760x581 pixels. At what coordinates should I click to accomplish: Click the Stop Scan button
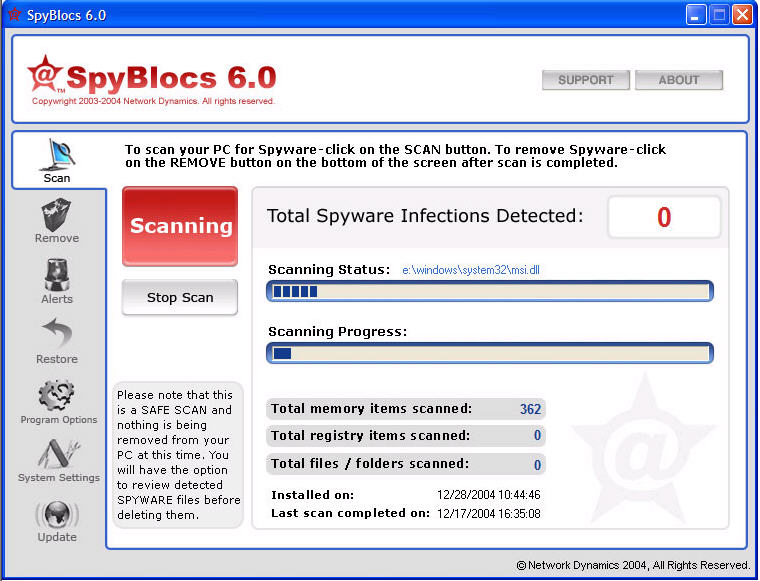click(x=180, y=297)
